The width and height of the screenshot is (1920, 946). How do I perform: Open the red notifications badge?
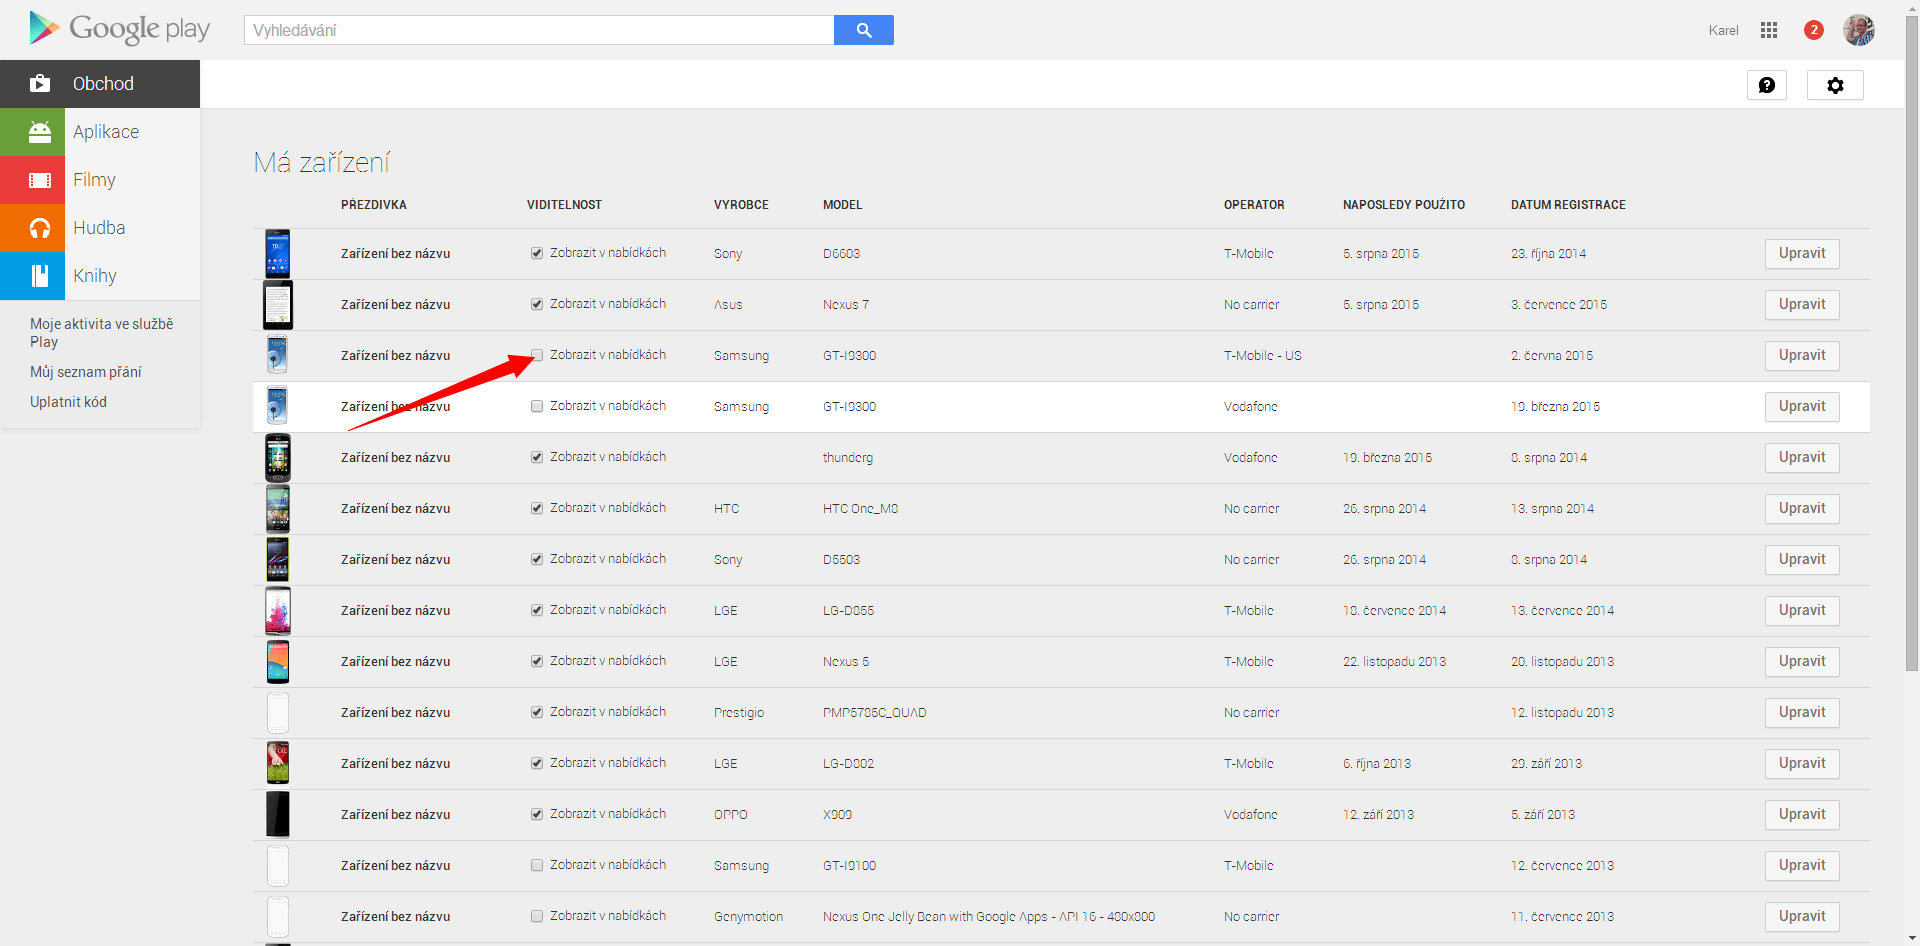[1814, 30]
